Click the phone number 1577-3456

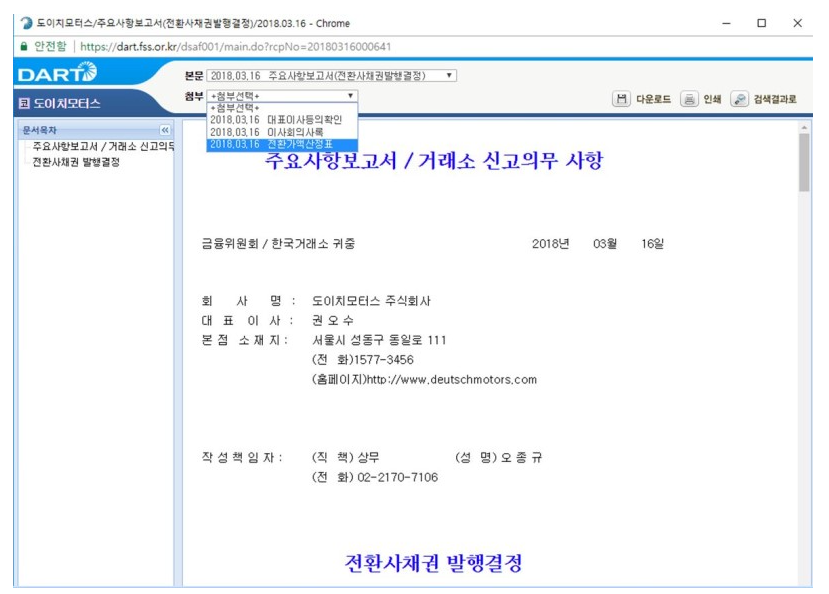[384, 360]
